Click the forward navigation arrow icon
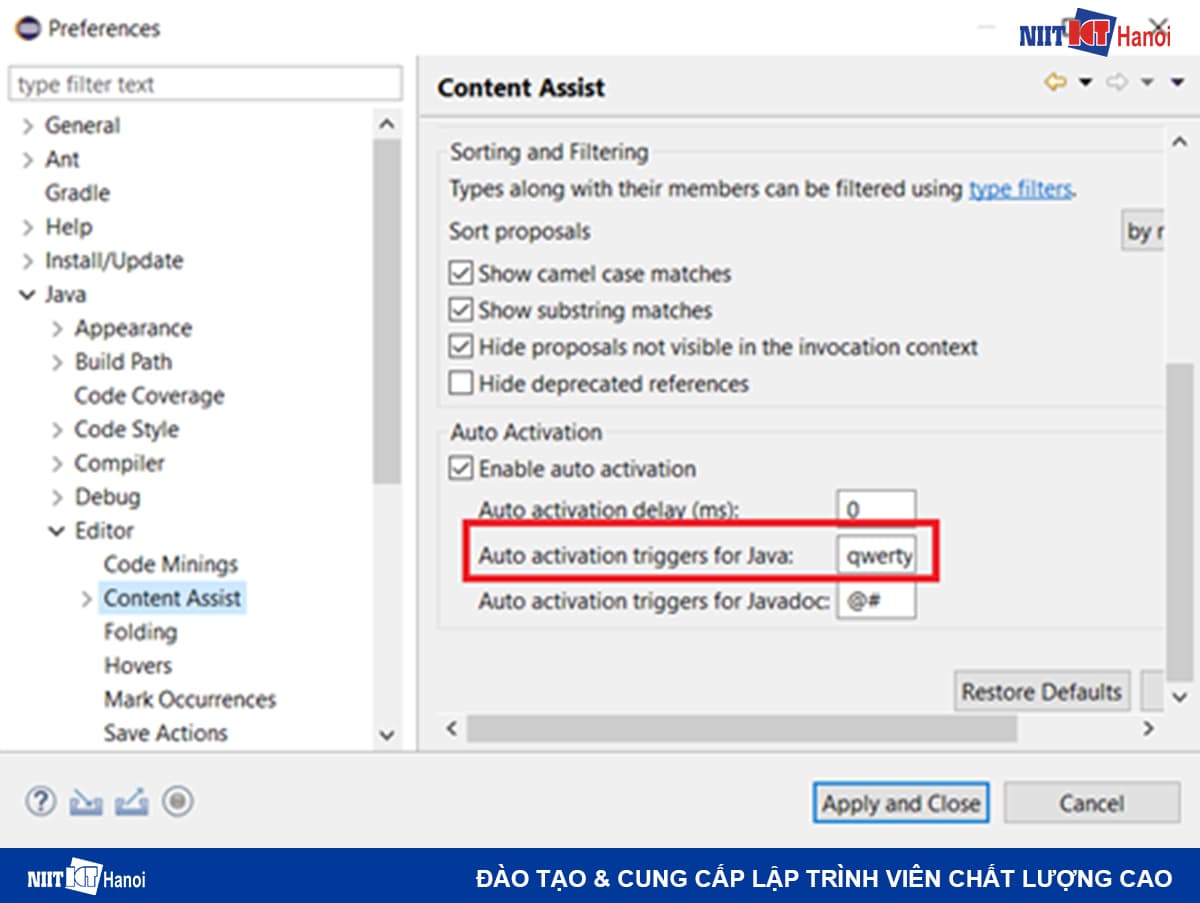This screenshot has width=1200, height=903. click(x=1116, y=83)
